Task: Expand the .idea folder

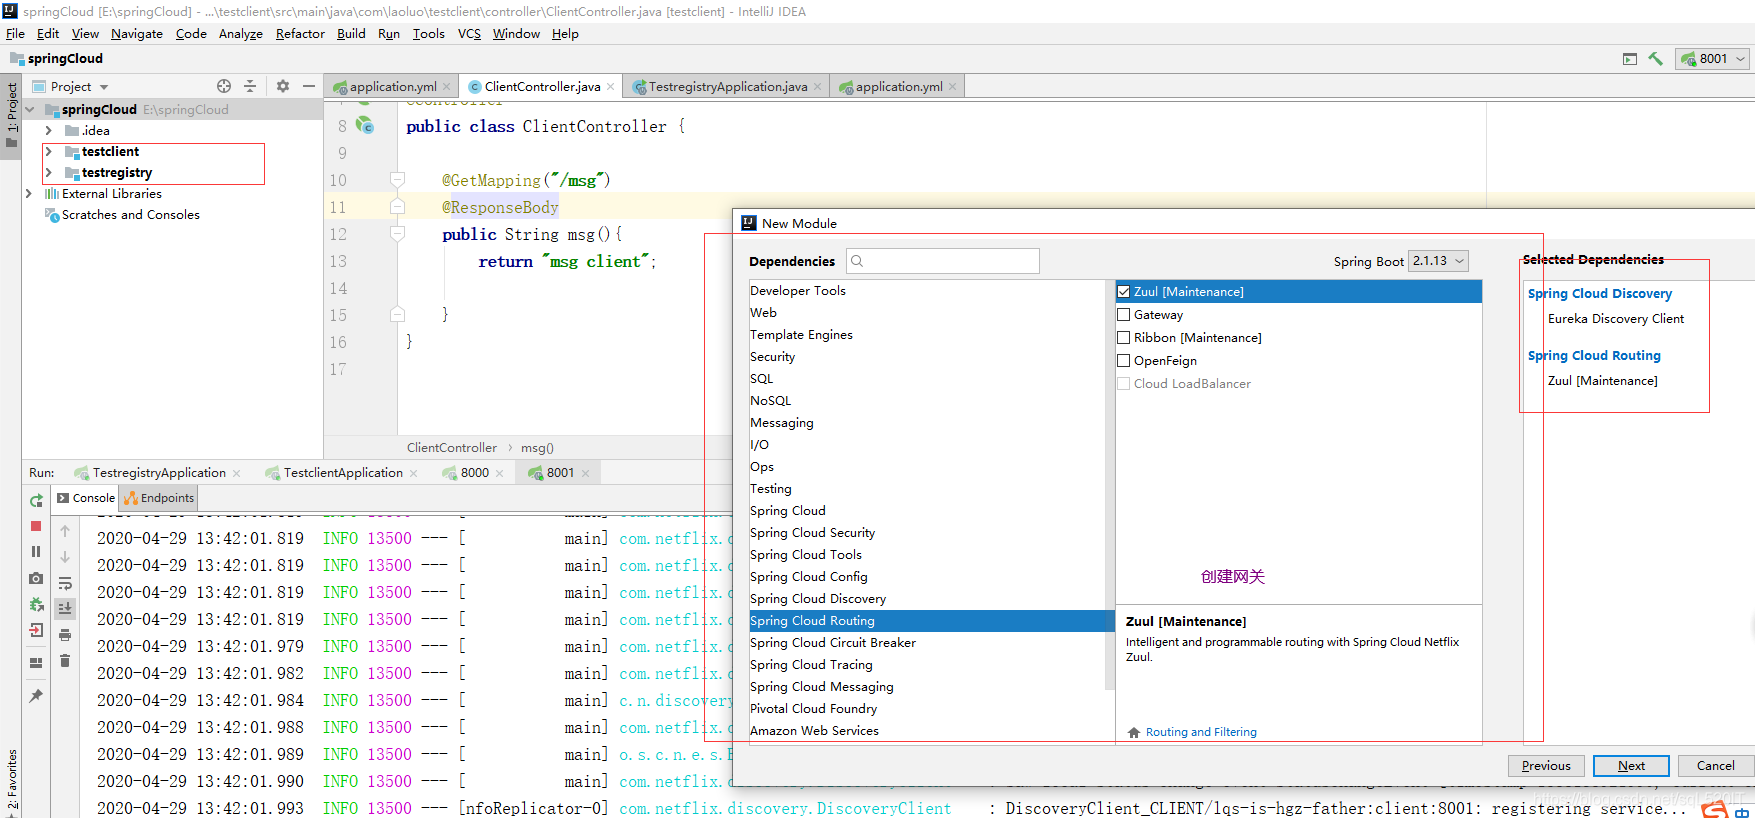Action: click(x=48, y=131)
